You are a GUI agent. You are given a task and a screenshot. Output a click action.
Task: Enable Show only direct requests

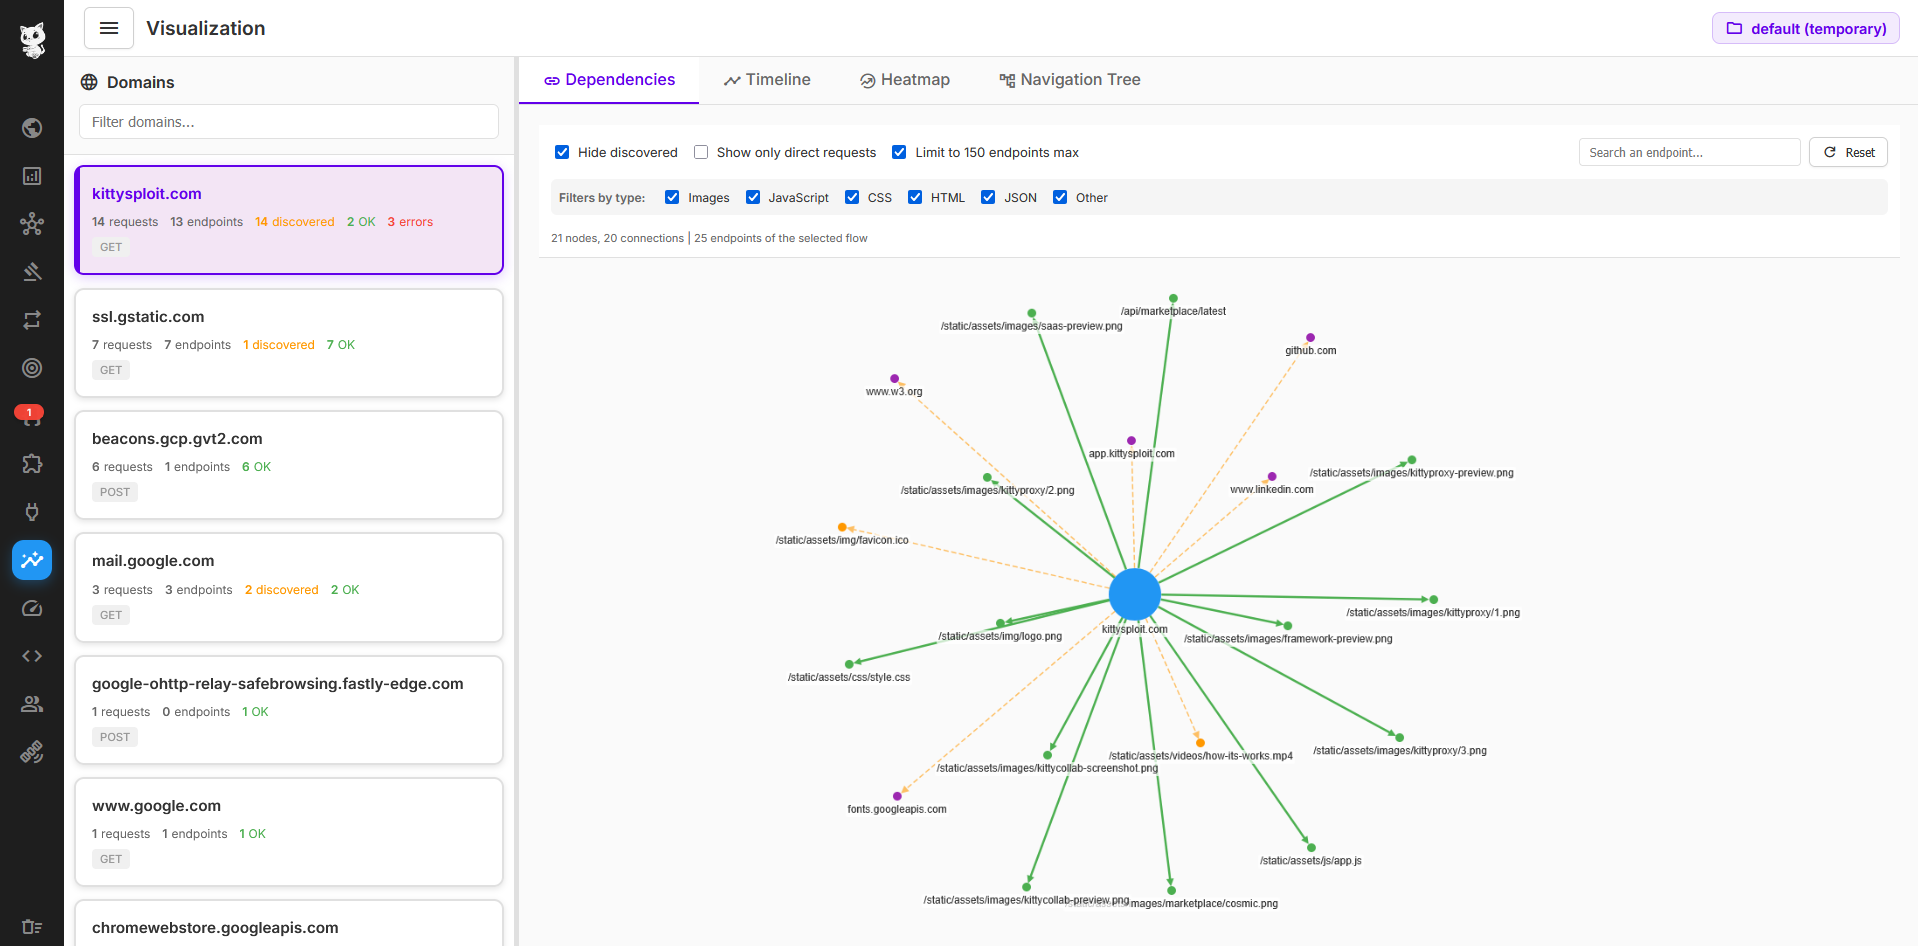(701, 152)
